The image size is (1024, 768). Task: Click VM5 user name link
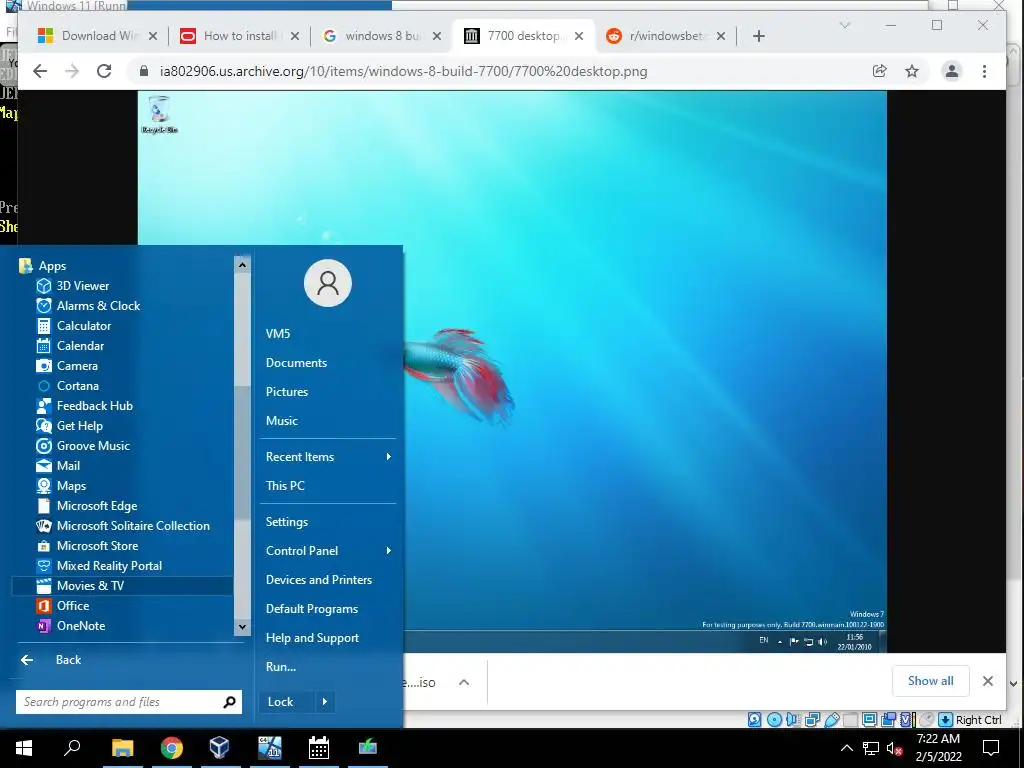tap(278, 334)
